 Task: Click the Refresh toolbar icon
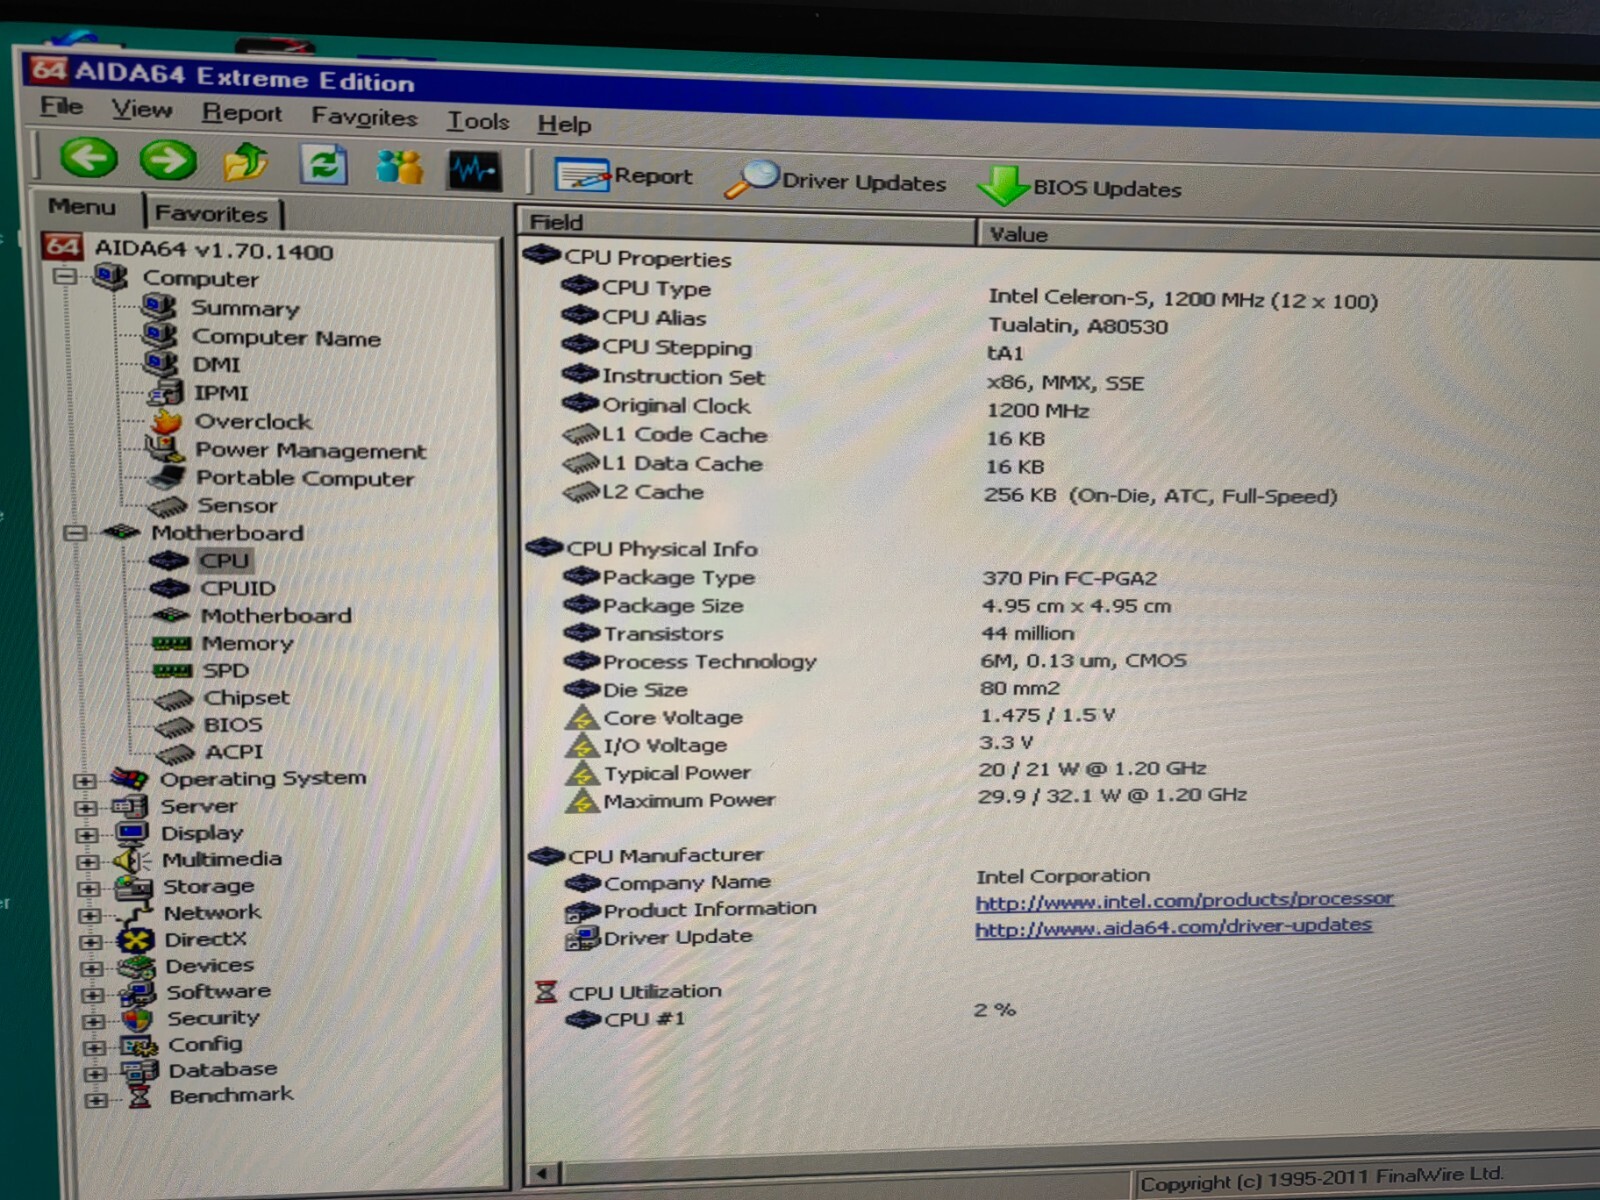point(323,165)
